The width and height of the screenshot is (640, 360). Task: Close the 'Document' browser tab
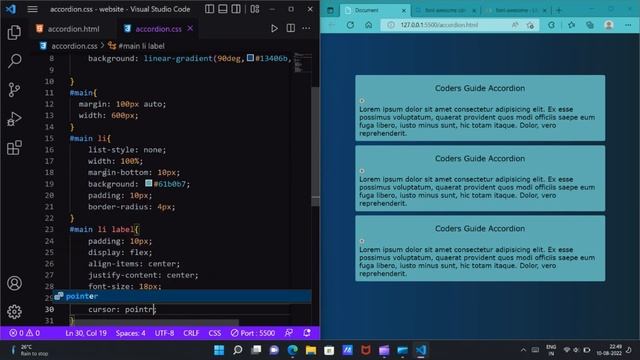pyautogui.click(x=404, y=10)
